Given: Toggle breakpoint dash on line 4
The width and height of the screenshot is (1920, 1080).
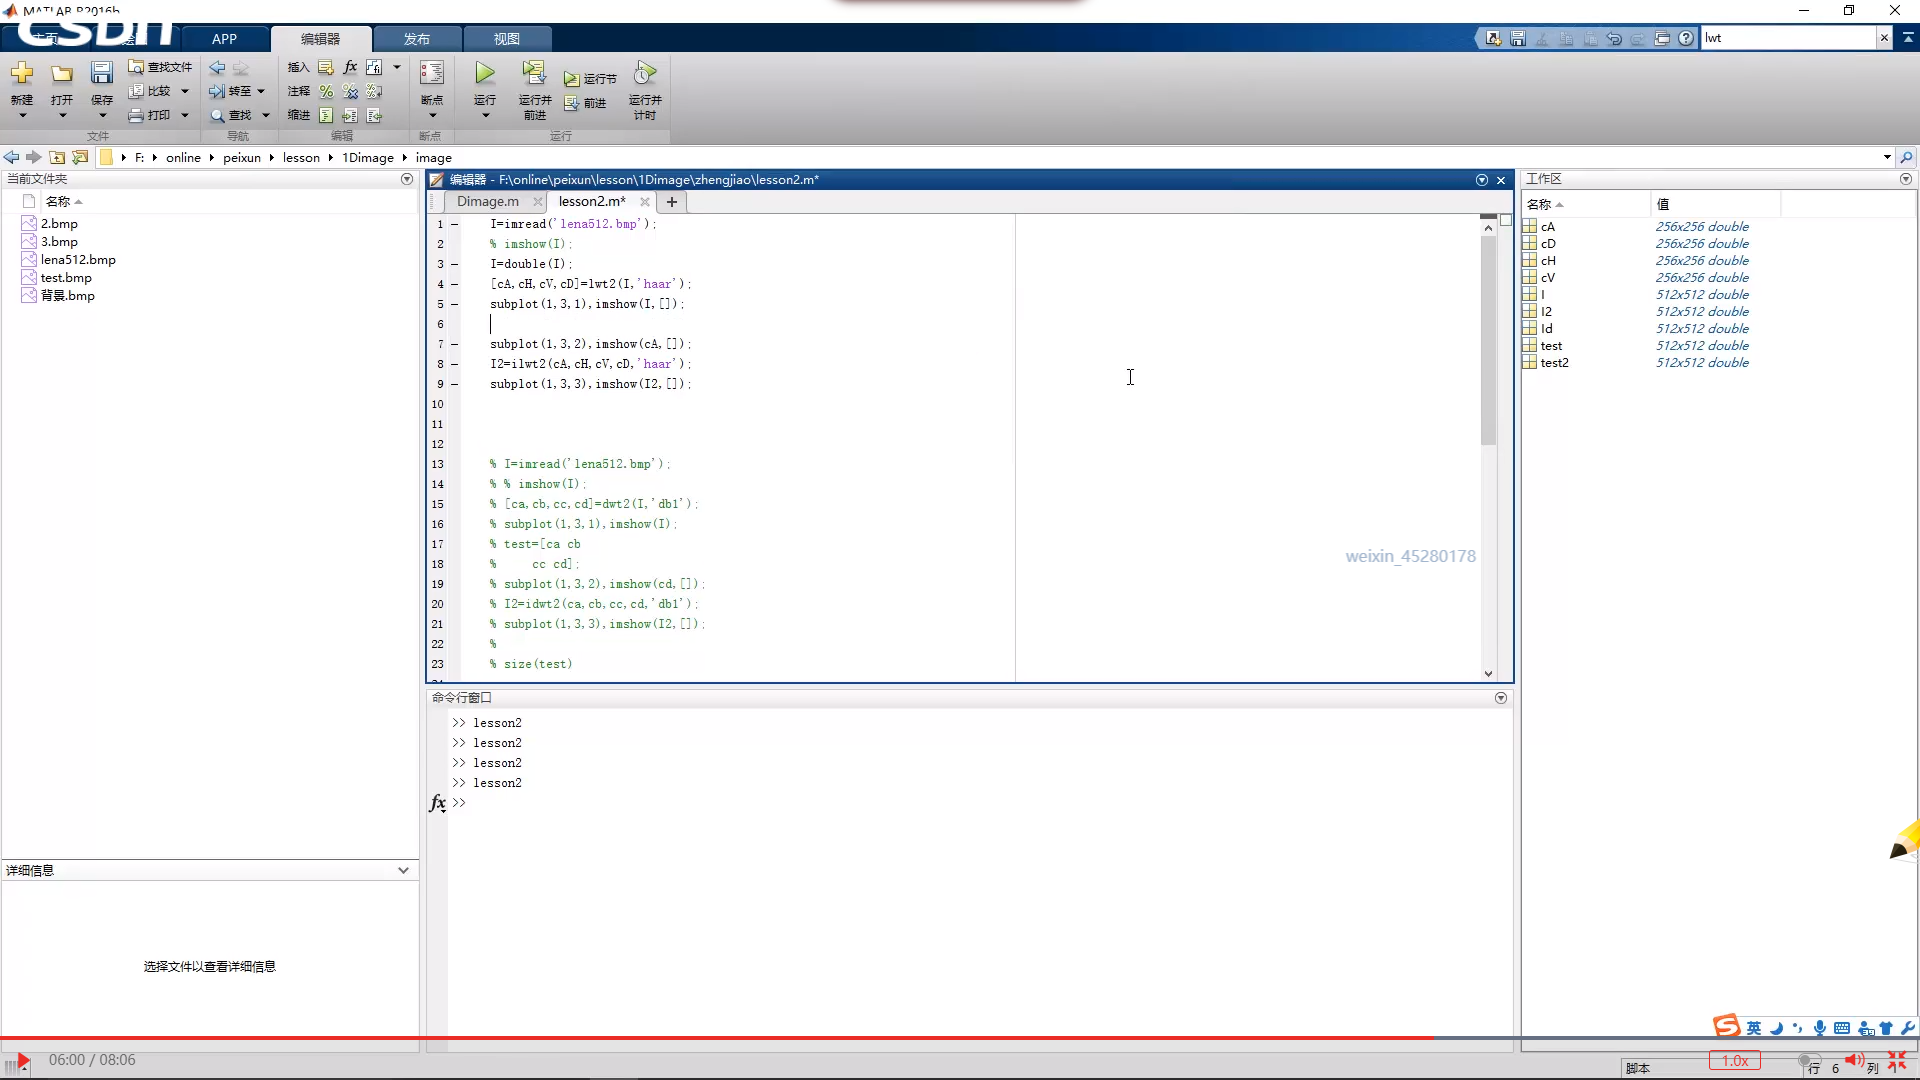Looking at the screenshot, I should click(x=454, y=284).
